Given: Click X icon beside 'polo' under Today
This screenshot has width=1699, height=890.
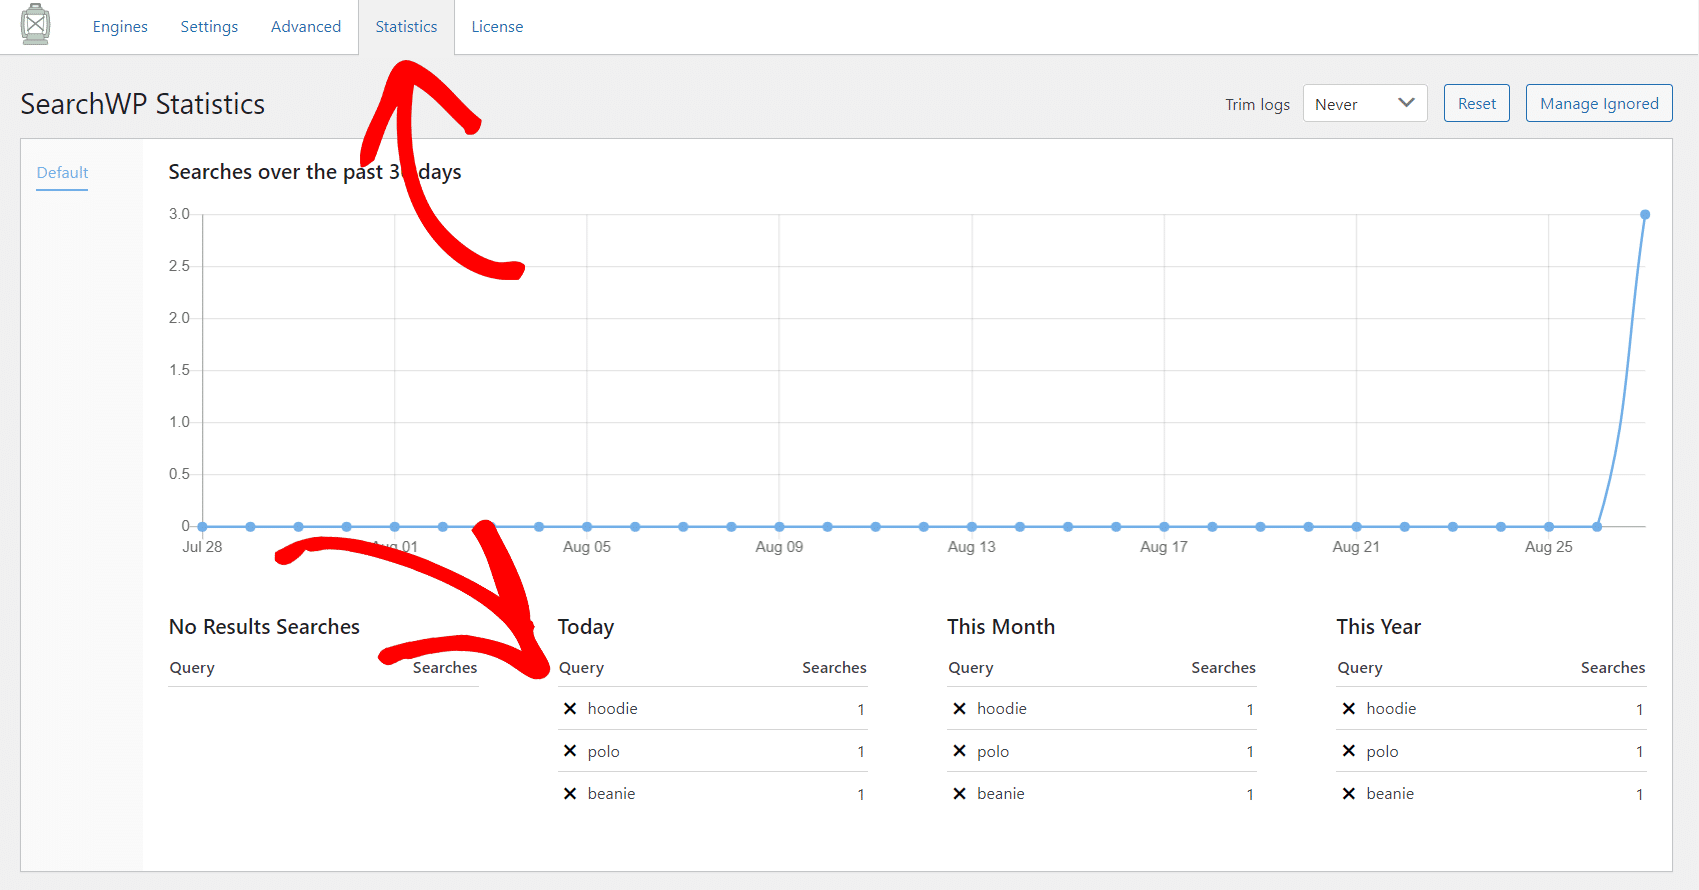Looking at the screenshot, I should click(x=570, y=751).
